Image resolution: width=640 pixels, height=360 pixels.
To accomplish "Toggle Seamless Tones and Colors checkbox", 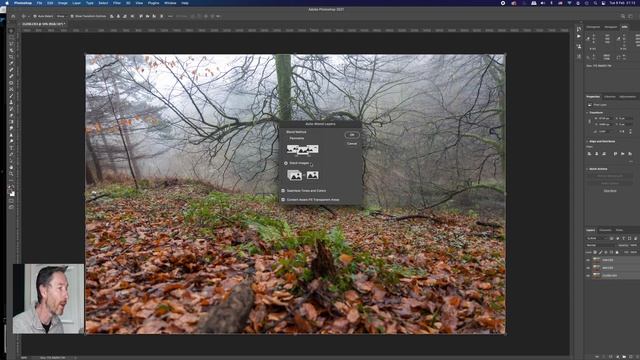I will point(283,191).
